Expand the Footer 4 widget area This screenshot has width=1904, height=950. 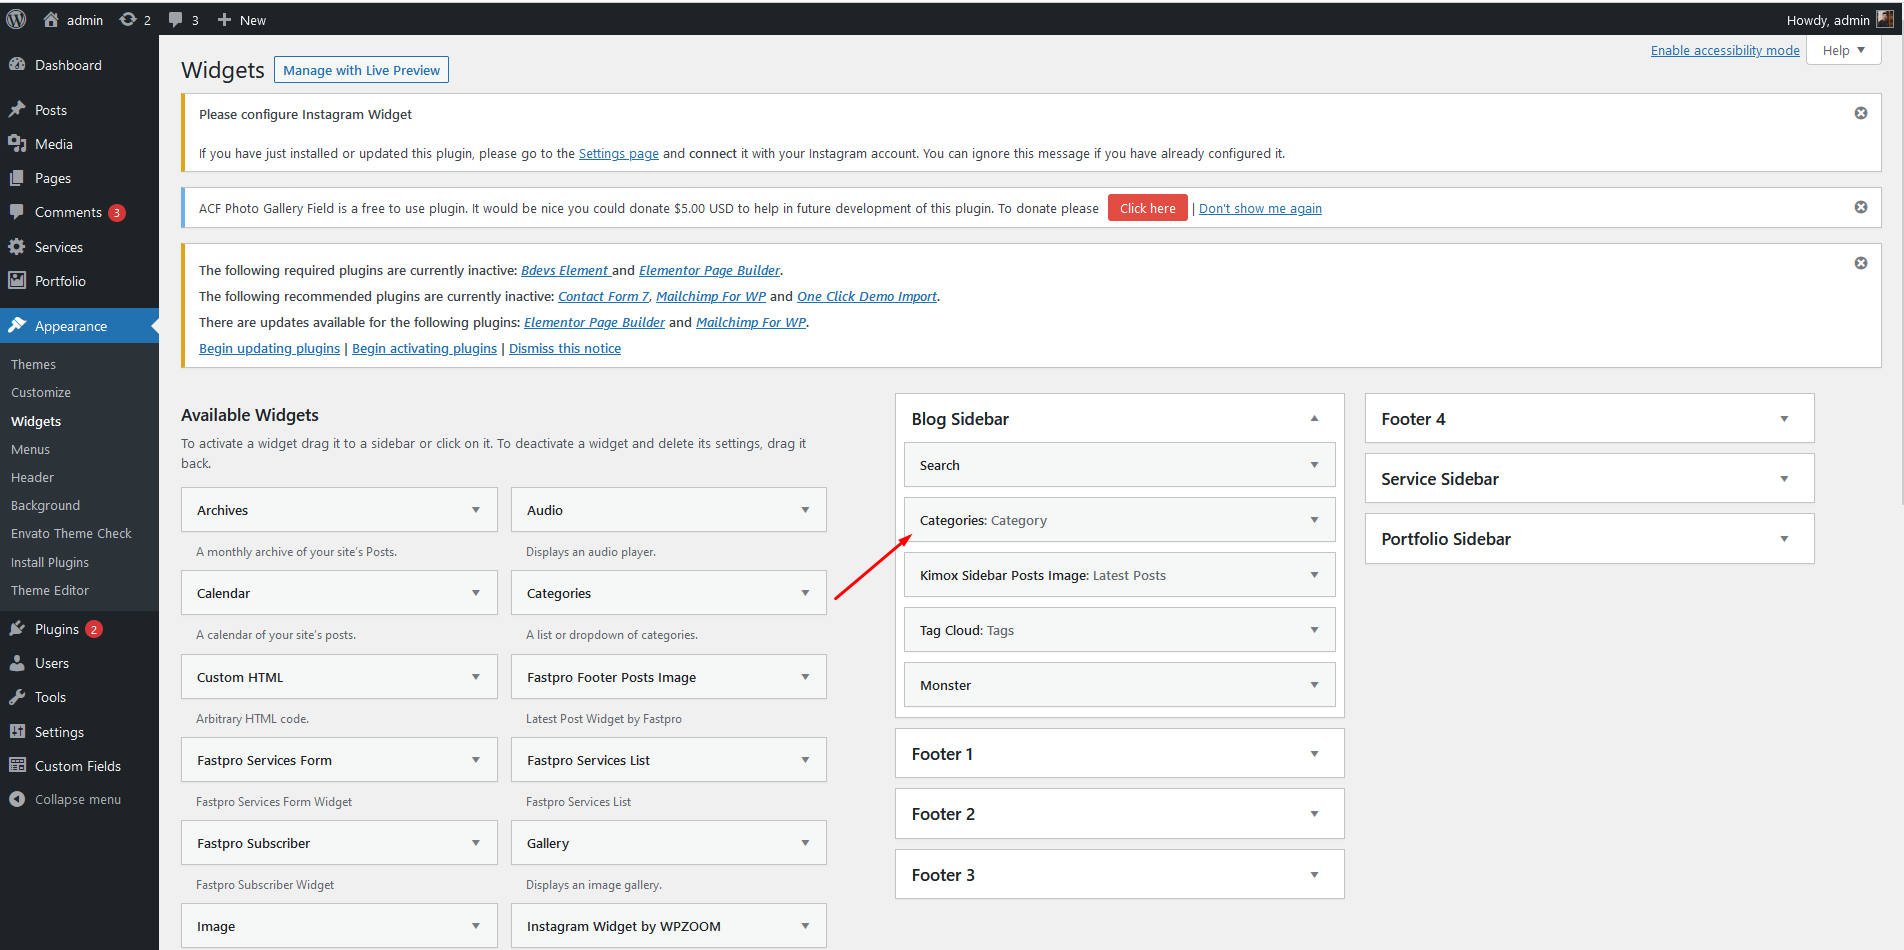(x=1783, y=419)
